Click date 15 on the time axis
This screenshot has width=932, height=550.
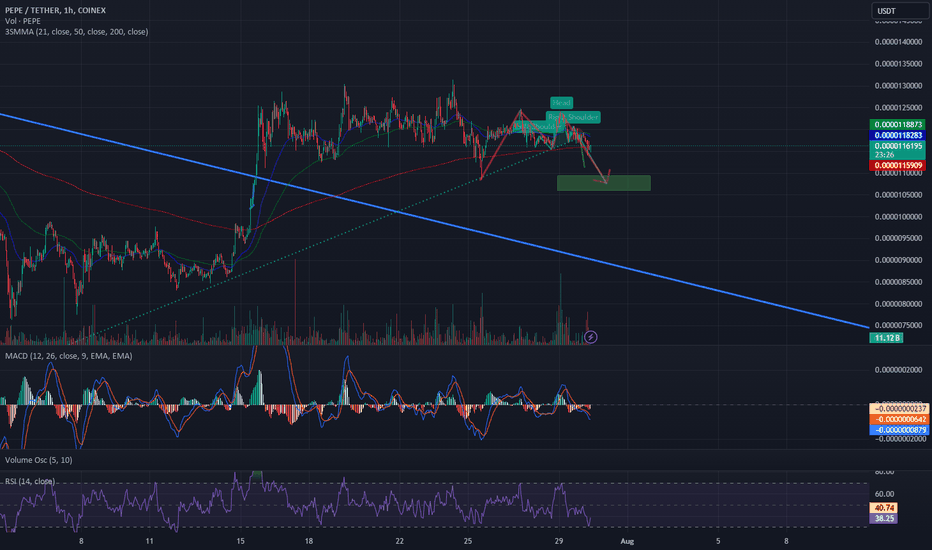click(x=240, y=541)
